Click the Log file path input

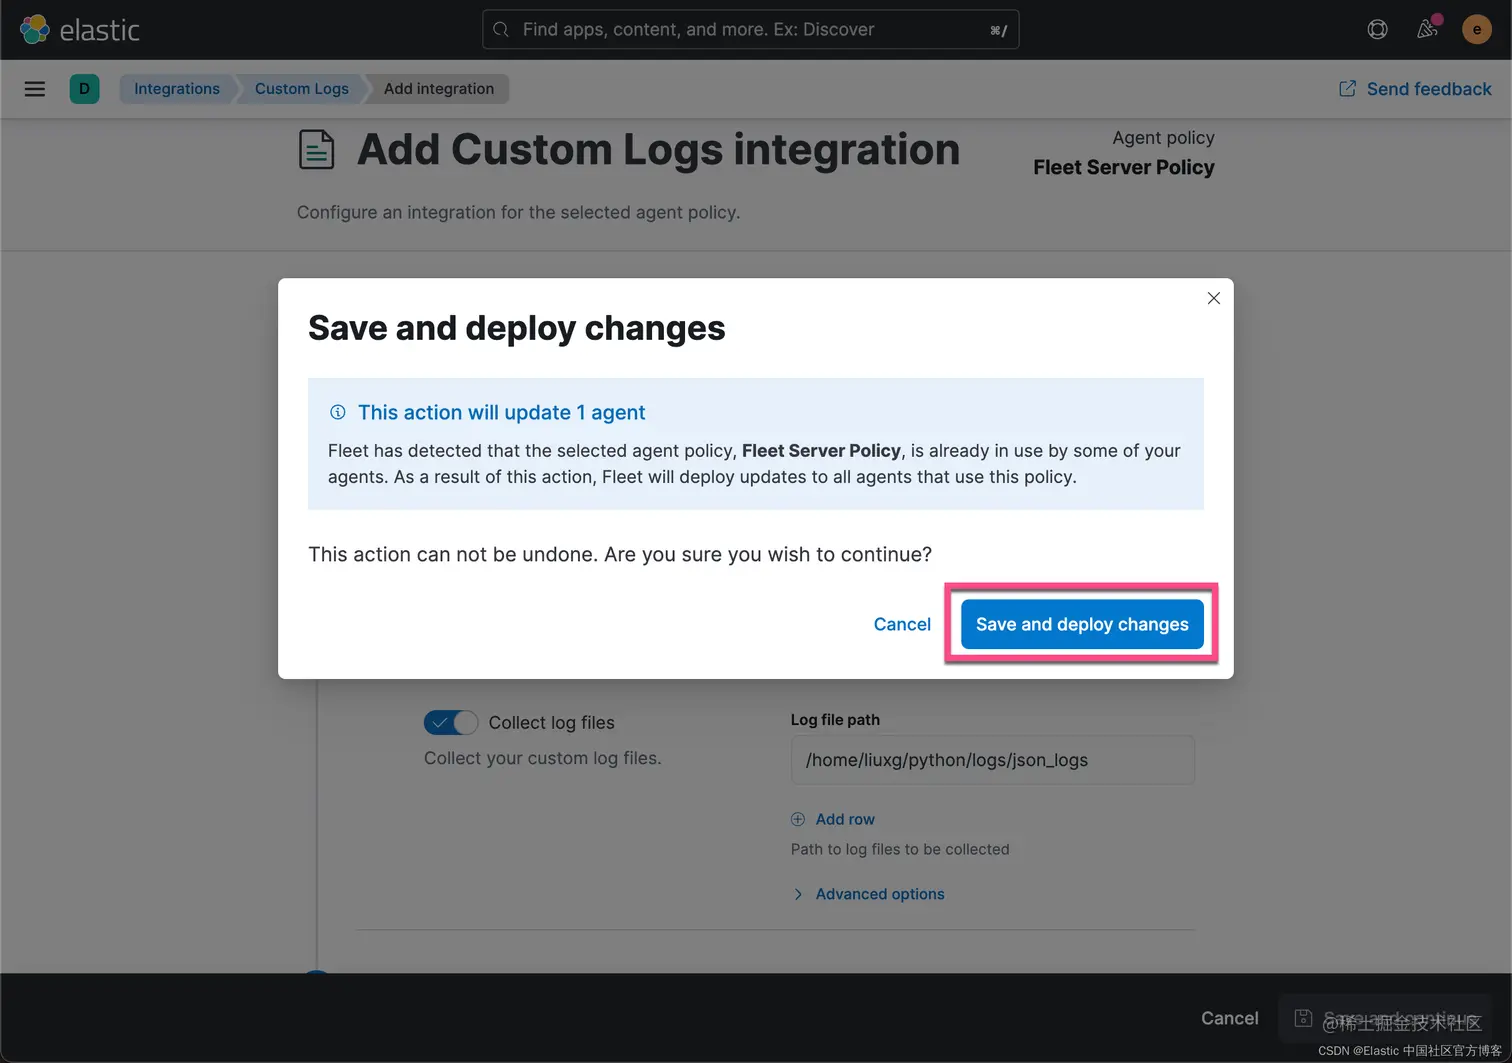tap(992, 760)
